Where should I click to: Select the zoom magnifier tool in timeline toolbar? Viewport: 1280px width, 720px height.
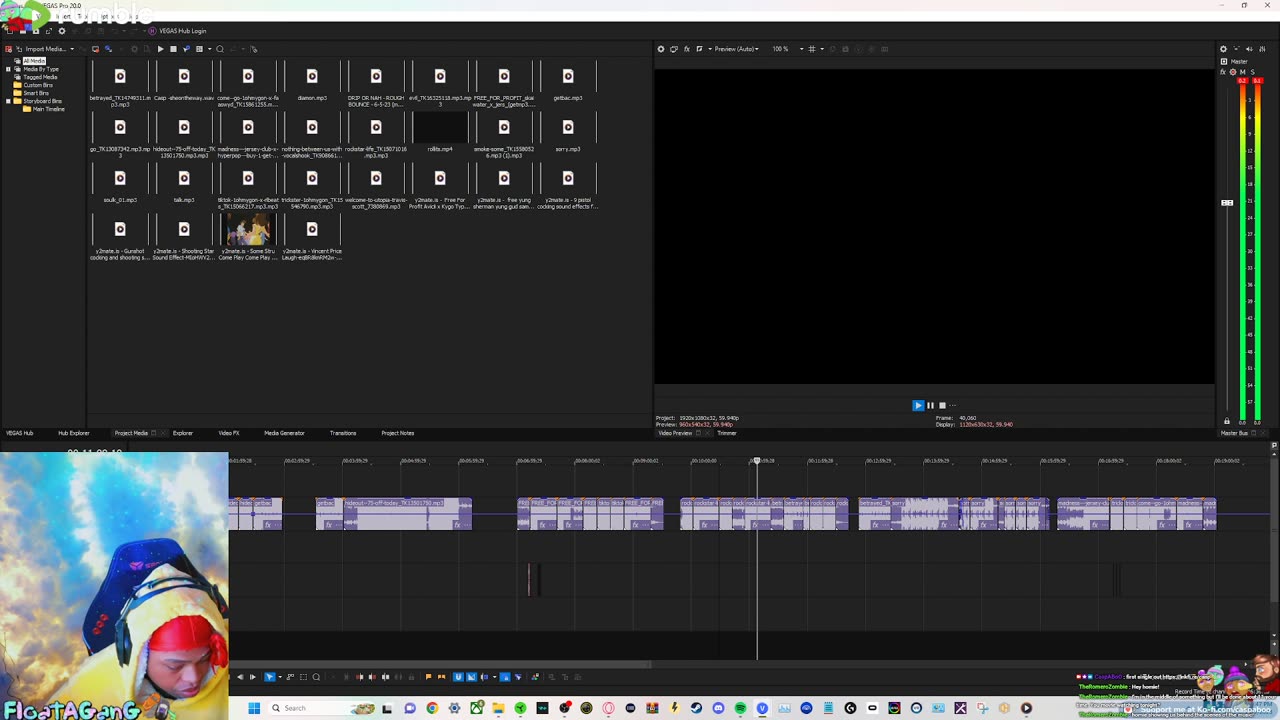[316, 677]
